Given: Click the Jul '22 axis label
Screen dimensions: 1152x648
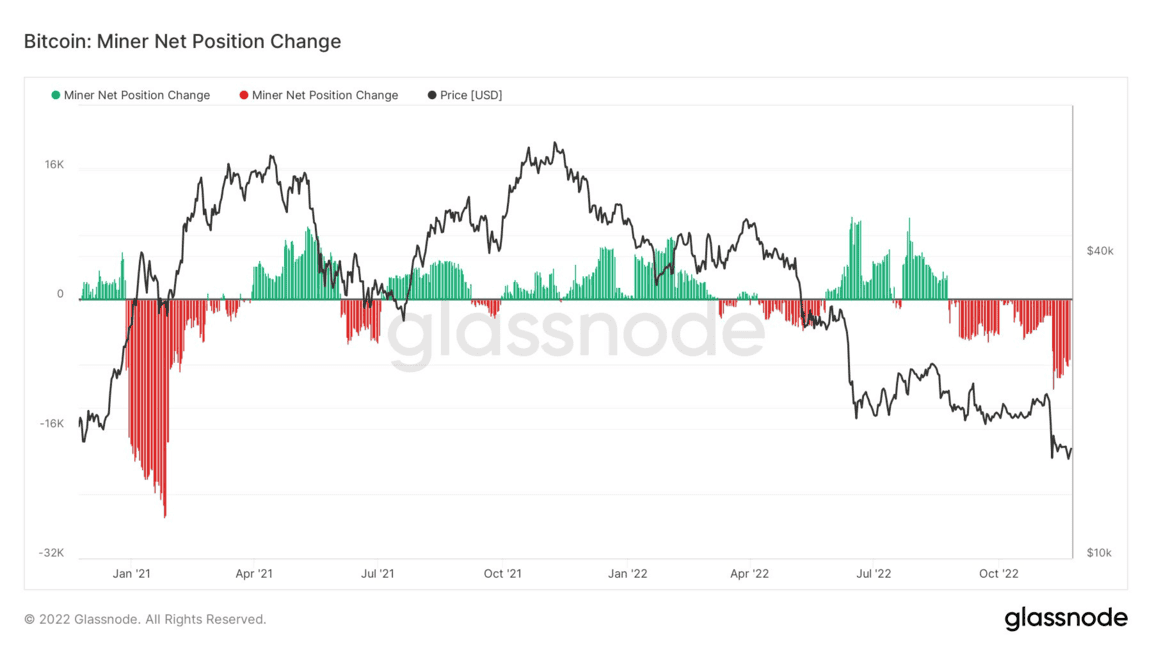Looking at the screenshot, I should (x=874, y=573).
